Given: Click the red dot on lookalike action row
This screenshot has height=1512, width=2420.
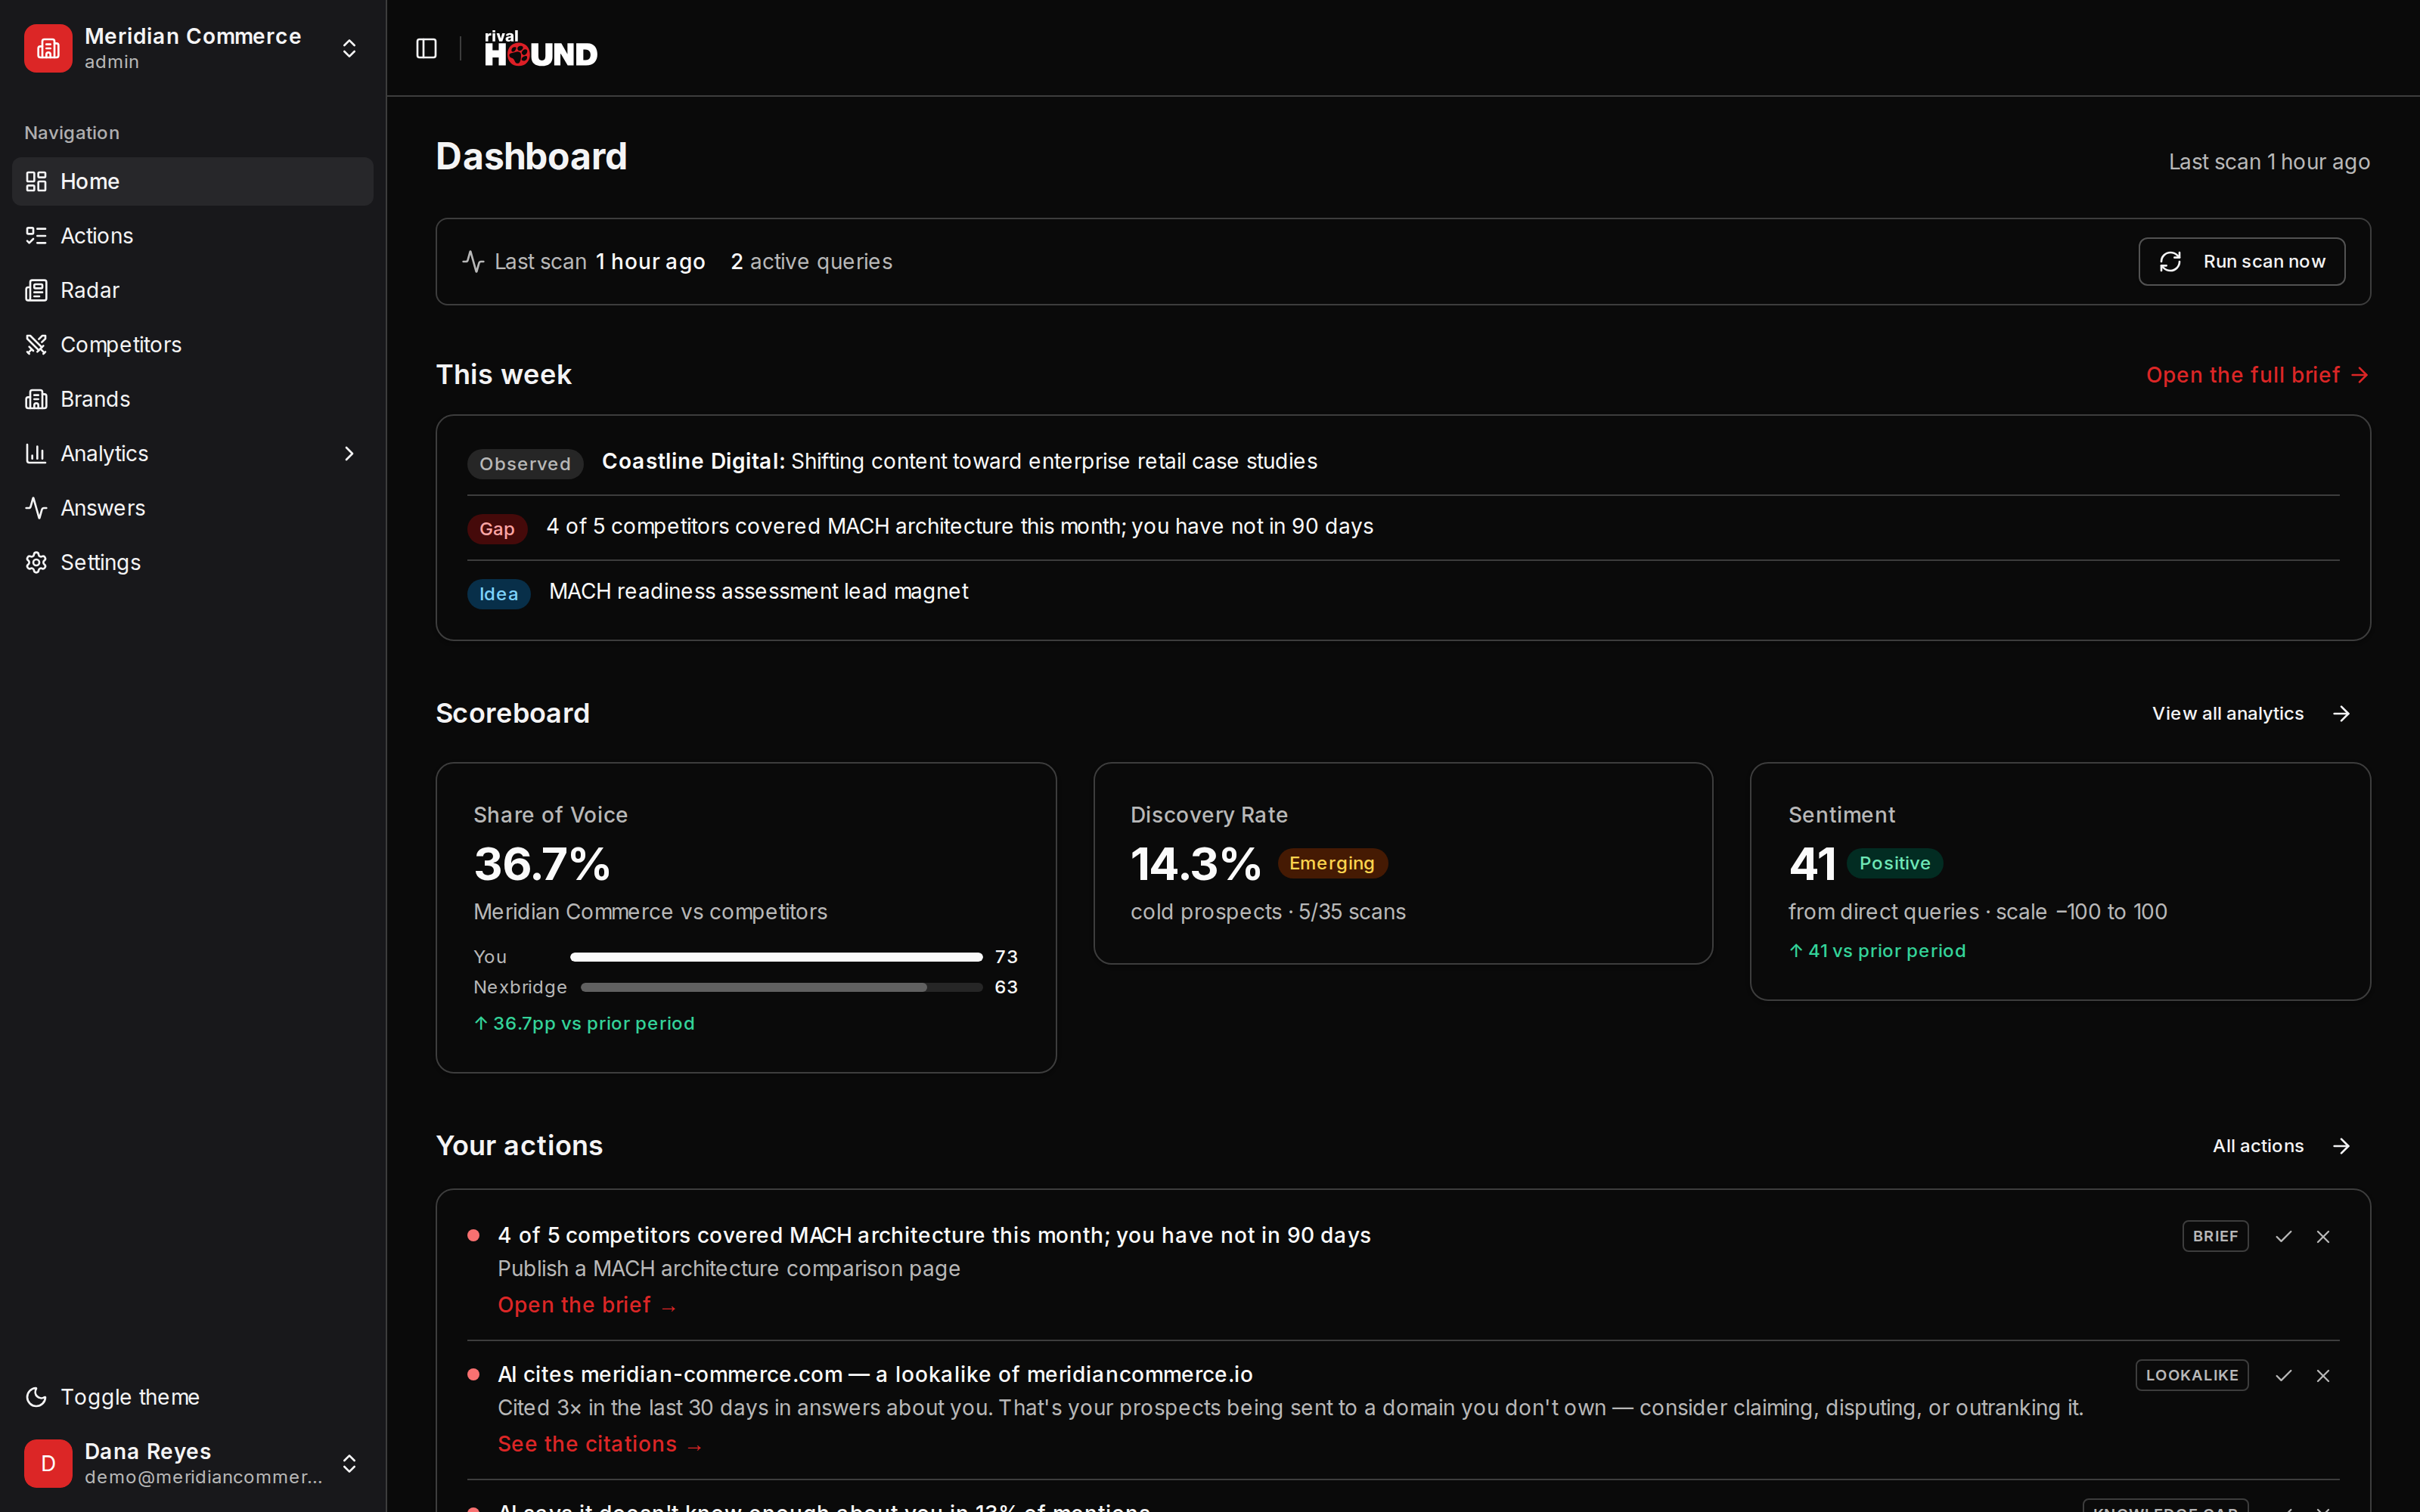Looking at the screenshot, I should click(473, 1374).
